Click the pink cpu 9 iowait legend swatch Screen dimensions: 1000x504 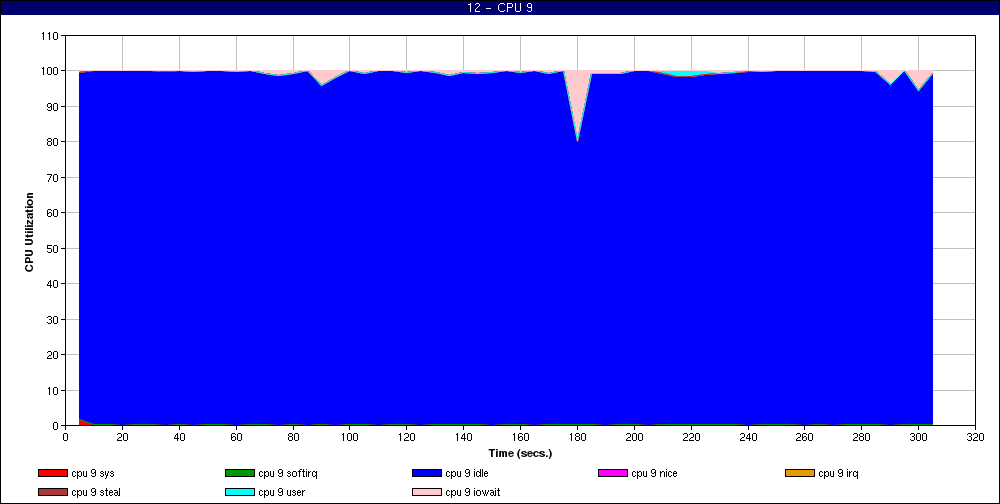427,493
